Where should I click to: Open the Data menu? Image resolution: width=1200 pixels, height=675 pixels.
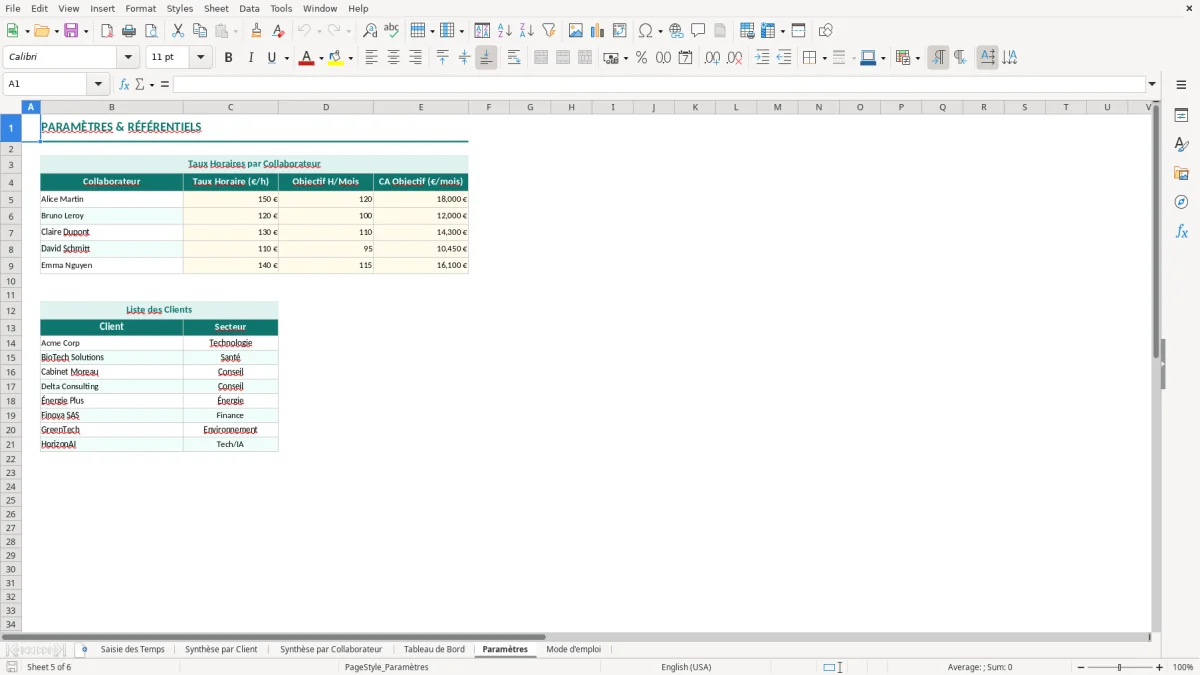click(249, 8)
